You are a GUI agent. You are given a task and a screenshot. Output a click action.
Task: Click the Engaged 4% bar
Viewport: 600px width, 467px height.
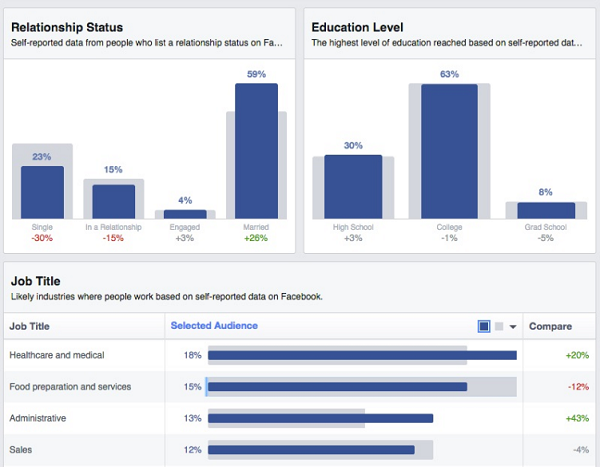[185, 214]
